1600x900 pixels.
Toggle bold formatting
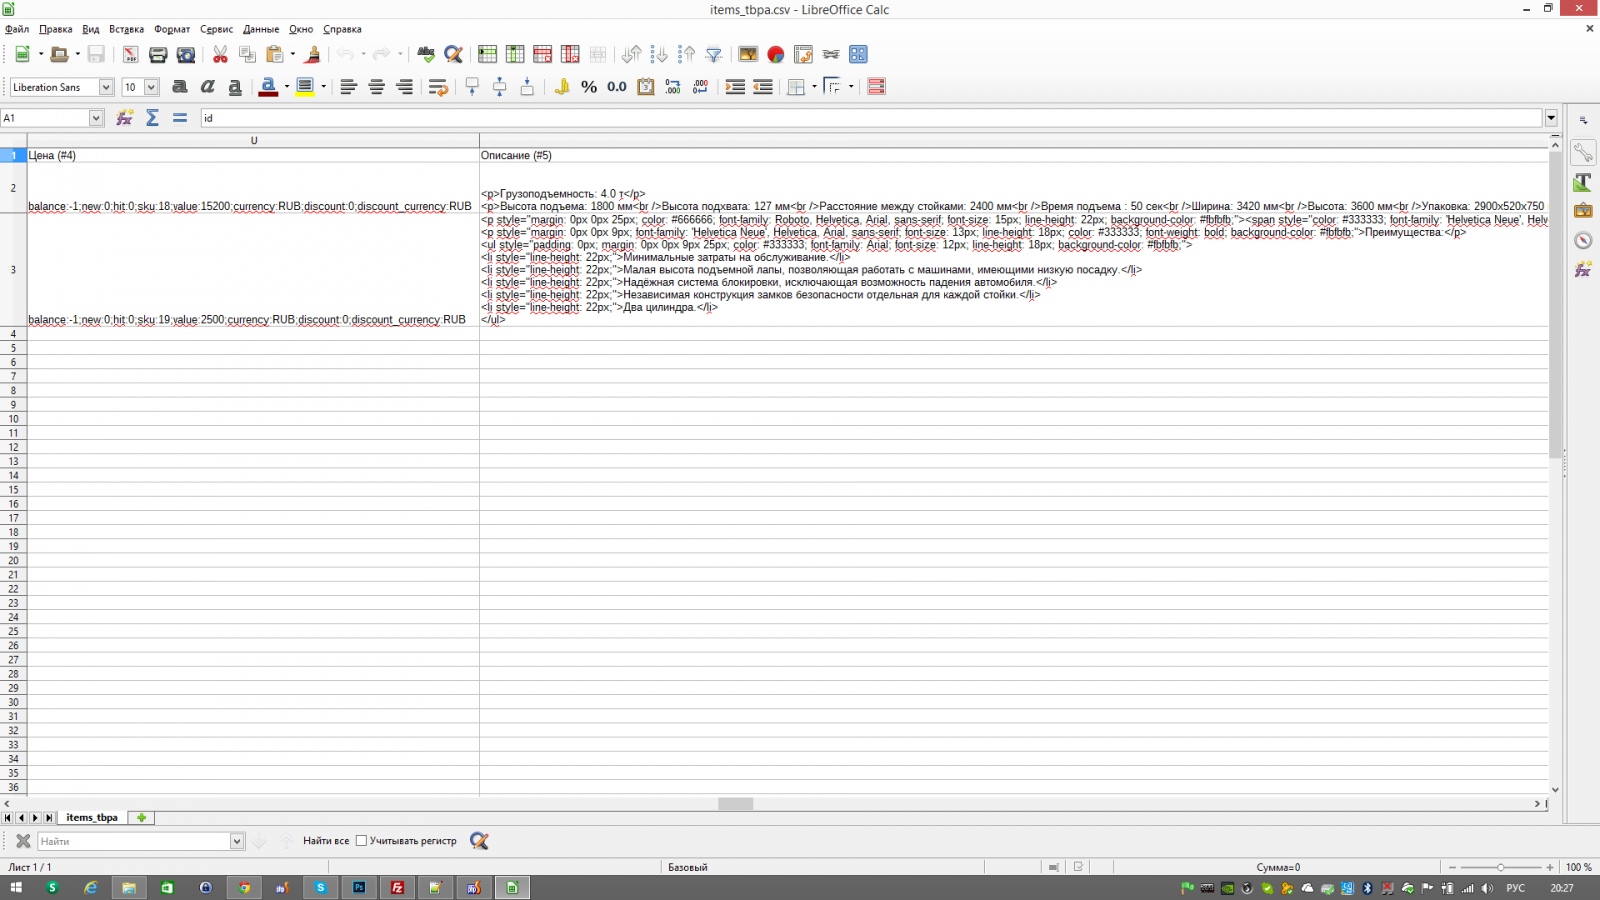[x=180, y=87]
